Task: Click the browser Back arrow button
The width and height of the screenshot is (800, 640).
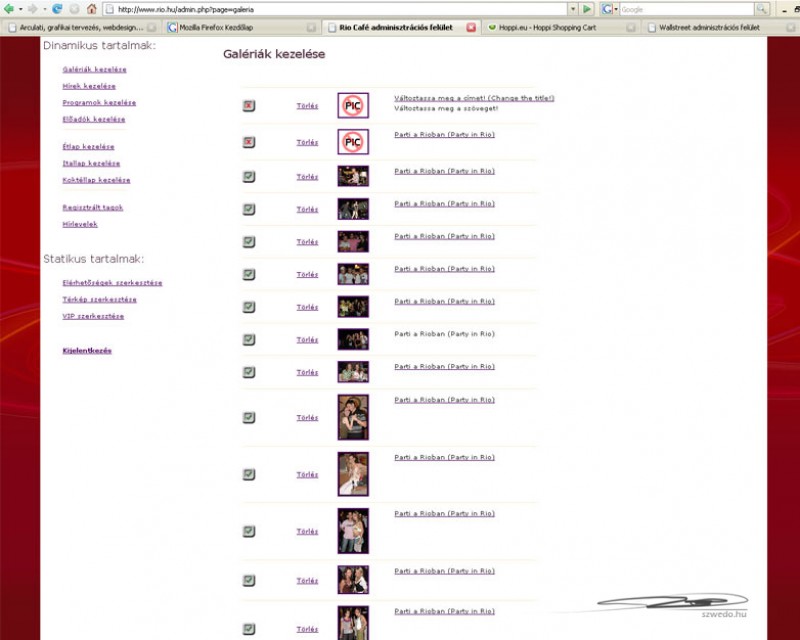Action: point(8,9)
